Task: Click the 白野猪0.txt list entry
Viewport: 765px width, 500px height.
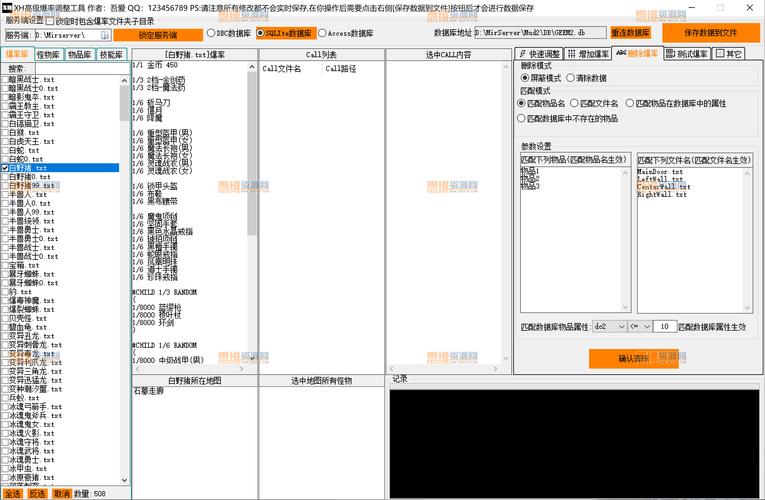Action: point(30,177)
